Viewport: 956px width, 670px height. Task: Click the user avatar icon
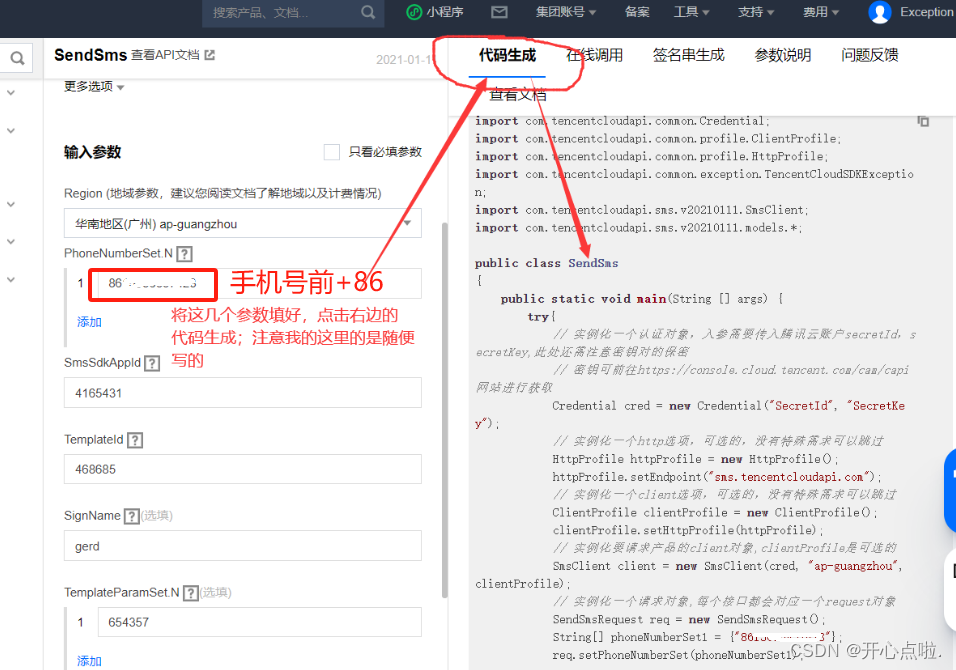879,12
